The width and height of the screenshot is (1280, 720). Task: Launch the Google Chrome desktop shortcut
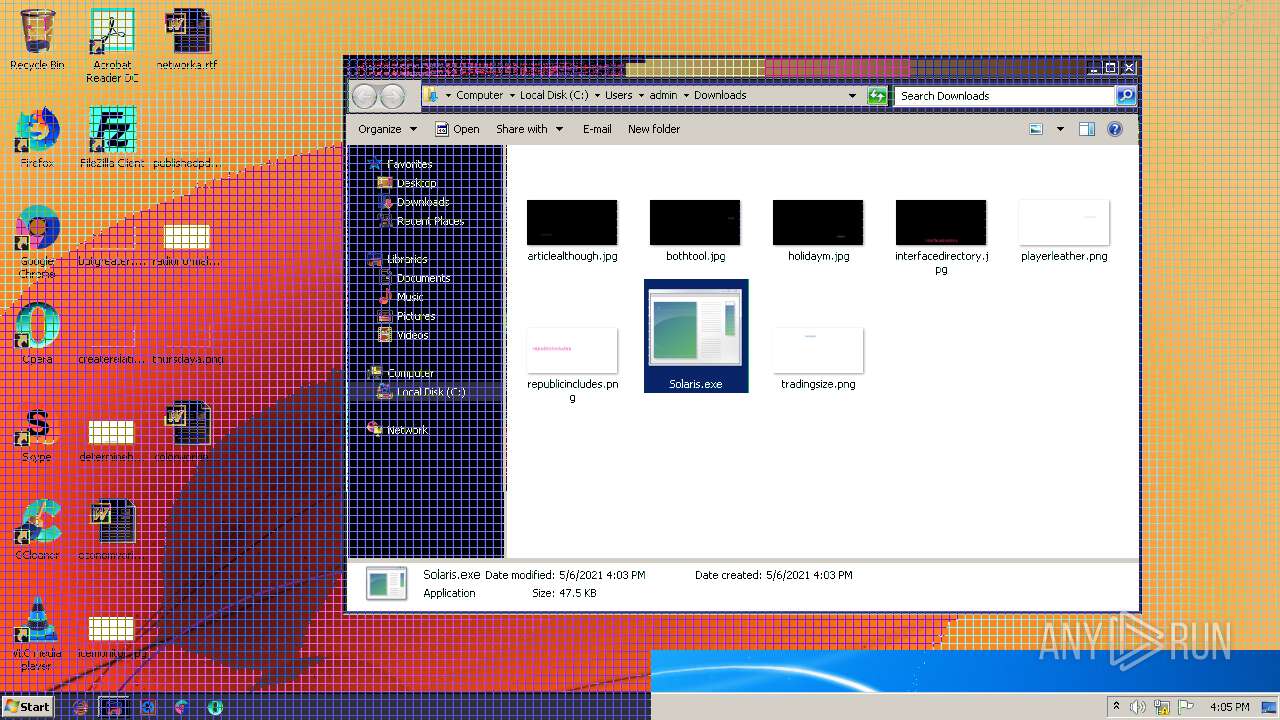tap(37, 241)
